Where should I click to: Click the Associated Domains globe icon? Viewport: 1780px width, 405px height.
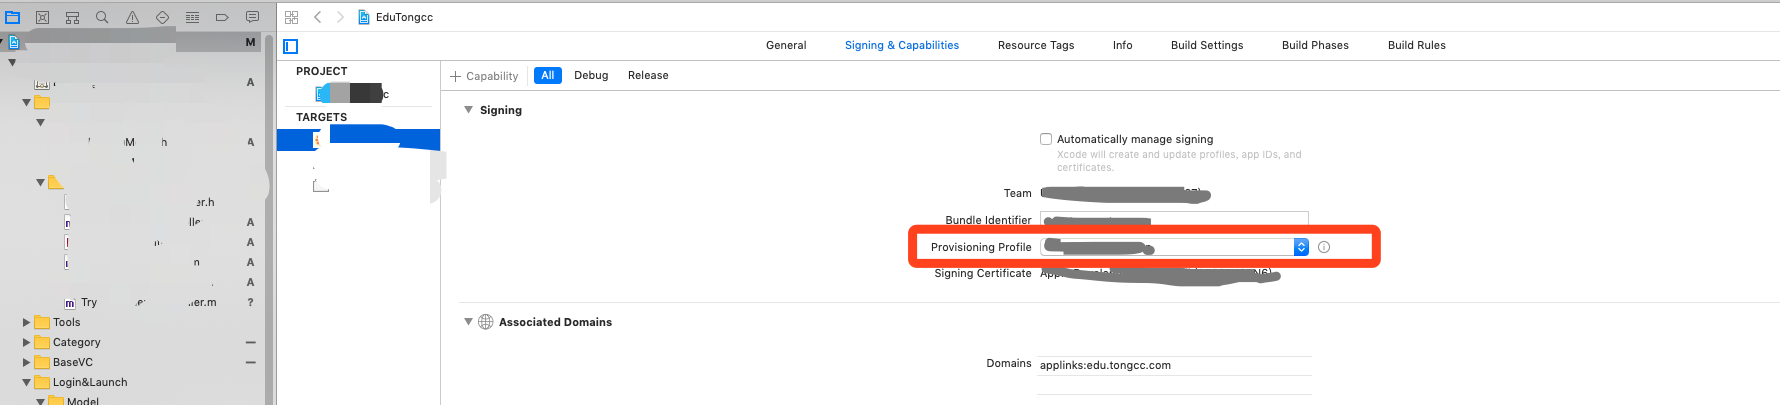tap(486, 322)
